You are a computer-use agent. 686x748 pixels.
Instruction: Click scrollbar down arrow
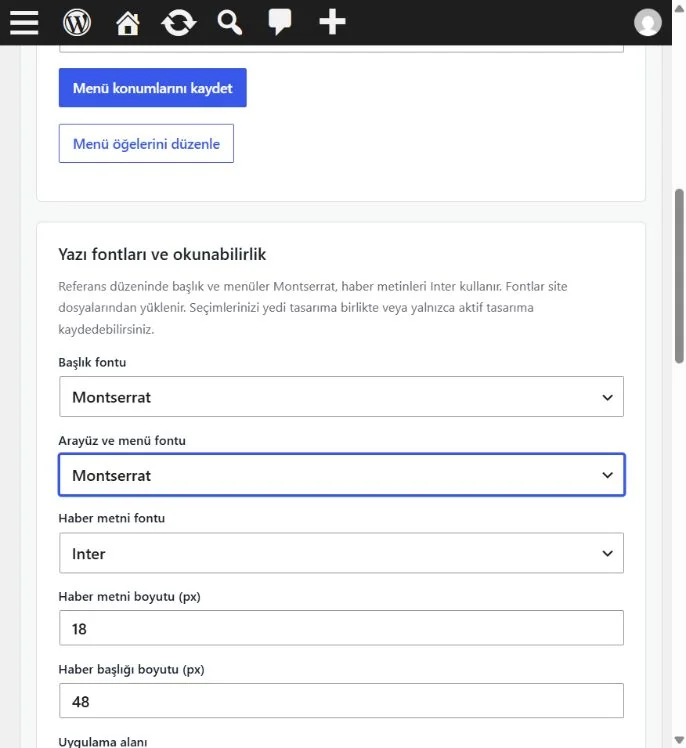pyautogui.click(x=679, y=739)
